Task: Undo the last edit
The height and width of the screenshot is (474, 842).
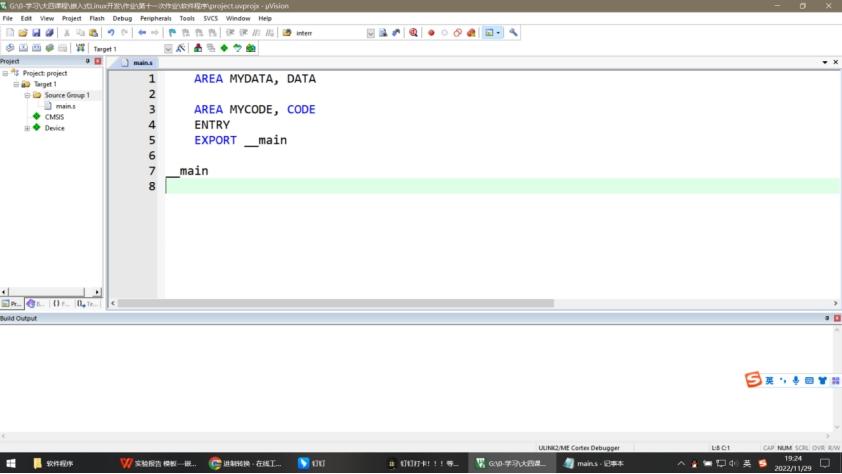Action: (111, 33)
